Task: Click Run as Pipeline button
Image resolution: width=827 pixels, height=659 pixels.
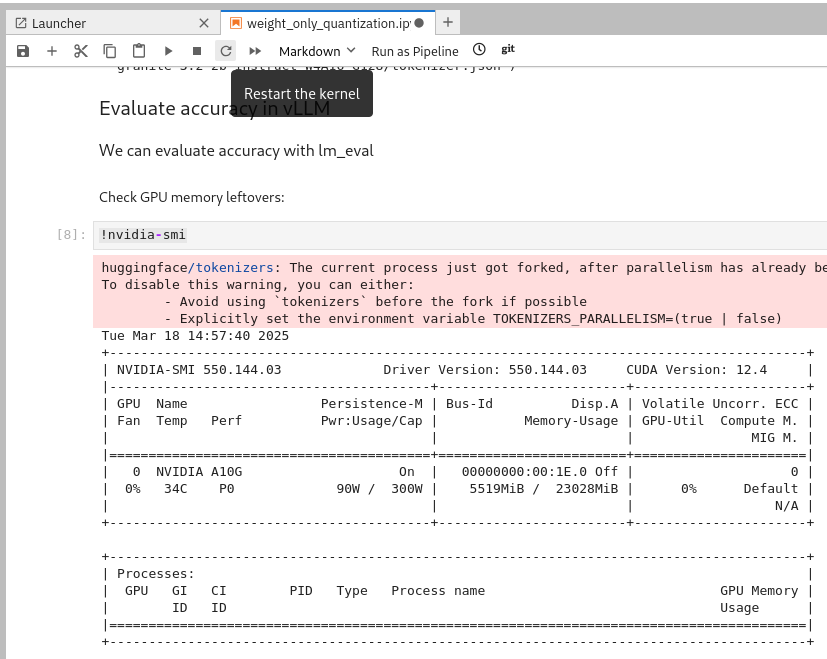Action: (x=415, y=51)
